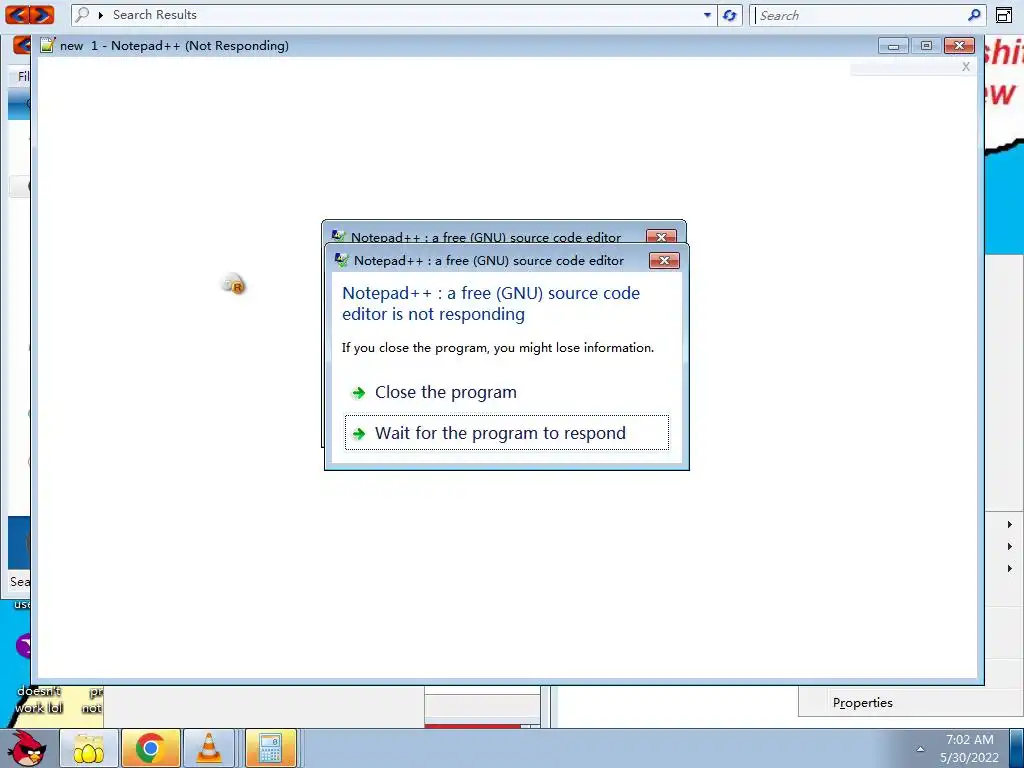The height and width of the screenshot is (768, 1024).
Task: Open the address bar history dropdown
Action: point(707,15)
